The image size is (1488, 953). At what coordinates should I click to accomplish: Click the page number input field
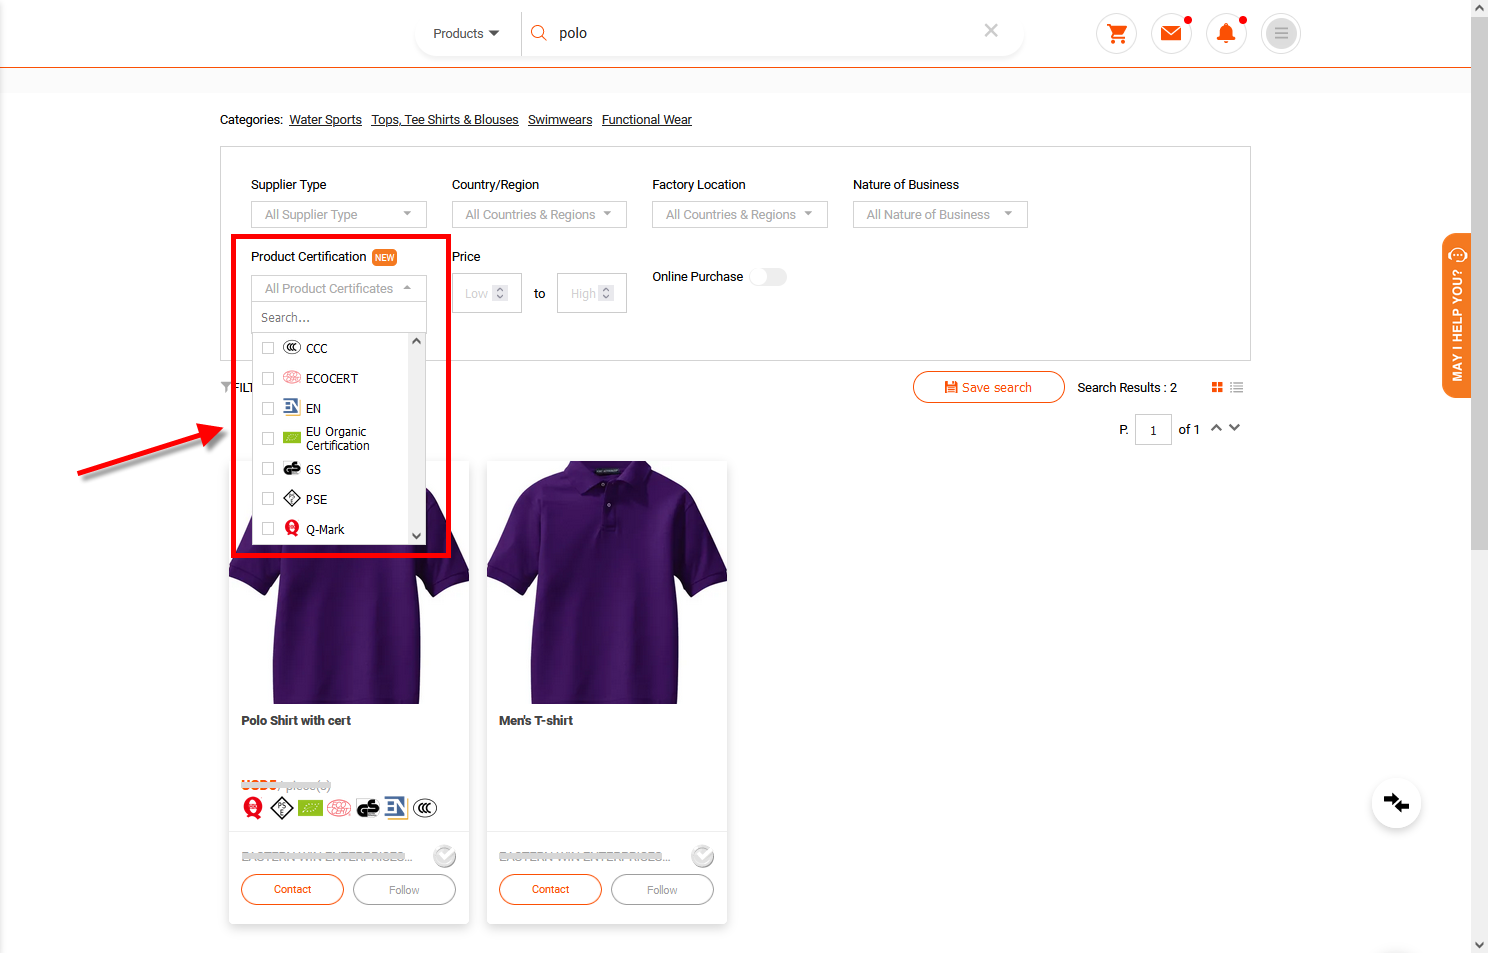[x=1153, y=430]
